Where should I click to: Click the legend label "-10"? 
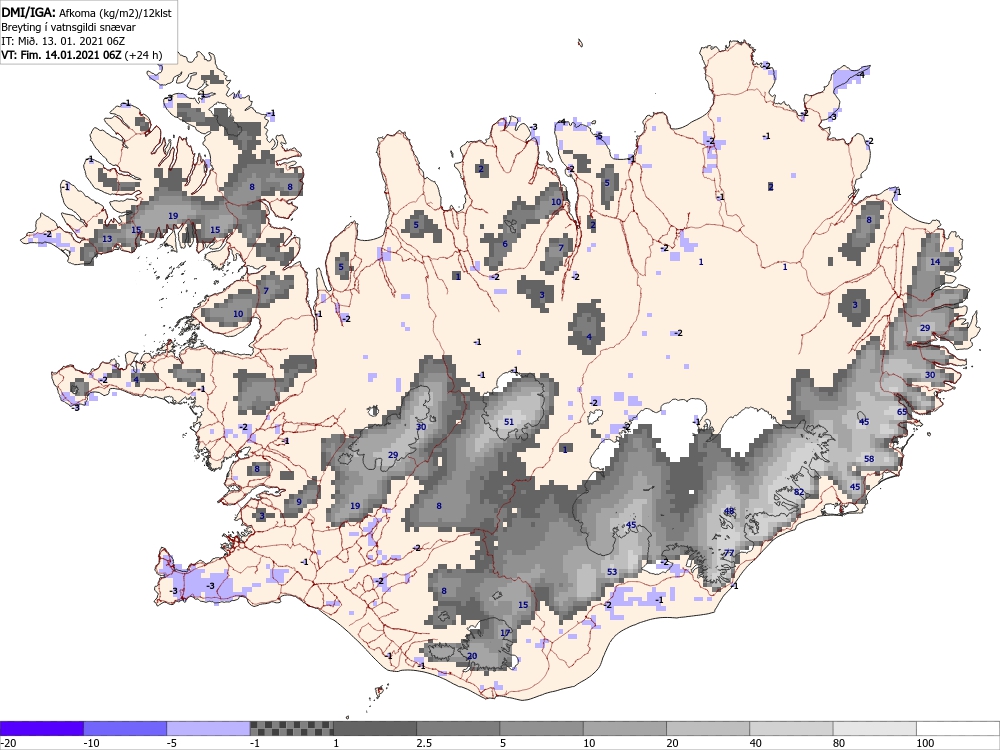pyautogui.click(x=92, y=743)
